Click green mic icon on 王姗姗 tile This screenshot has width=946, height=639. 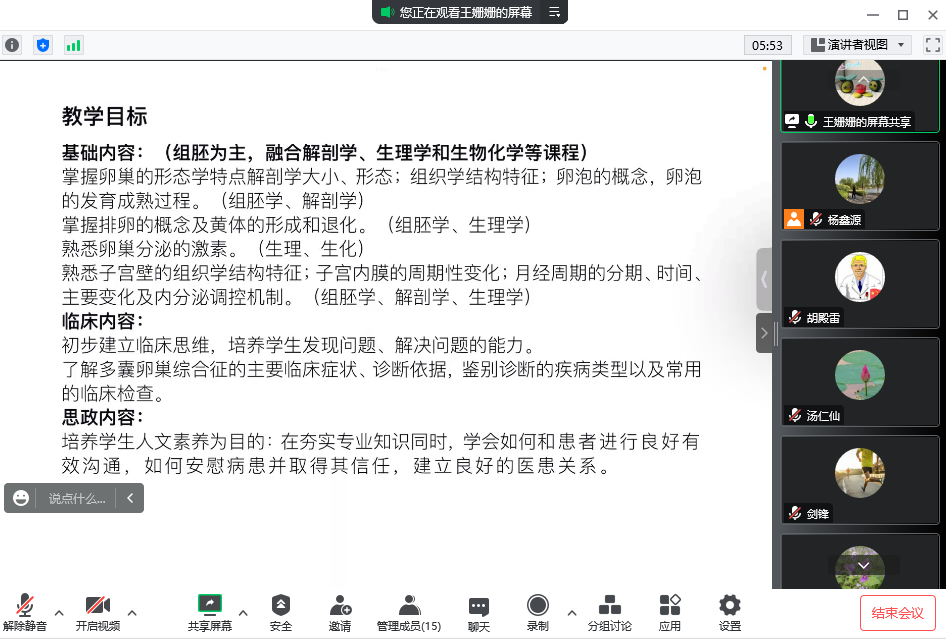(x=811, y=121)
